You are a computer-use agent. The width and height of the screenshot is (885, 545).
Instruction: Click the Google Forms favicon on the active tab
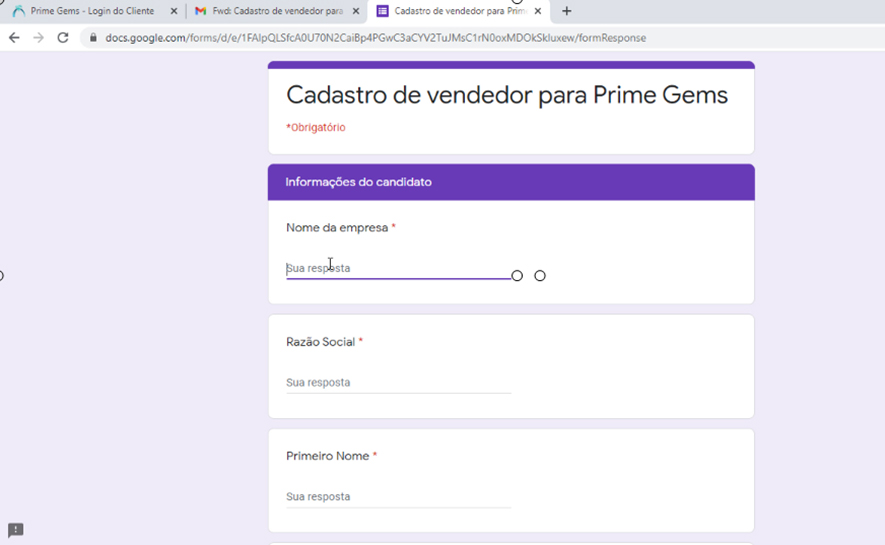[x=382, y=11]
